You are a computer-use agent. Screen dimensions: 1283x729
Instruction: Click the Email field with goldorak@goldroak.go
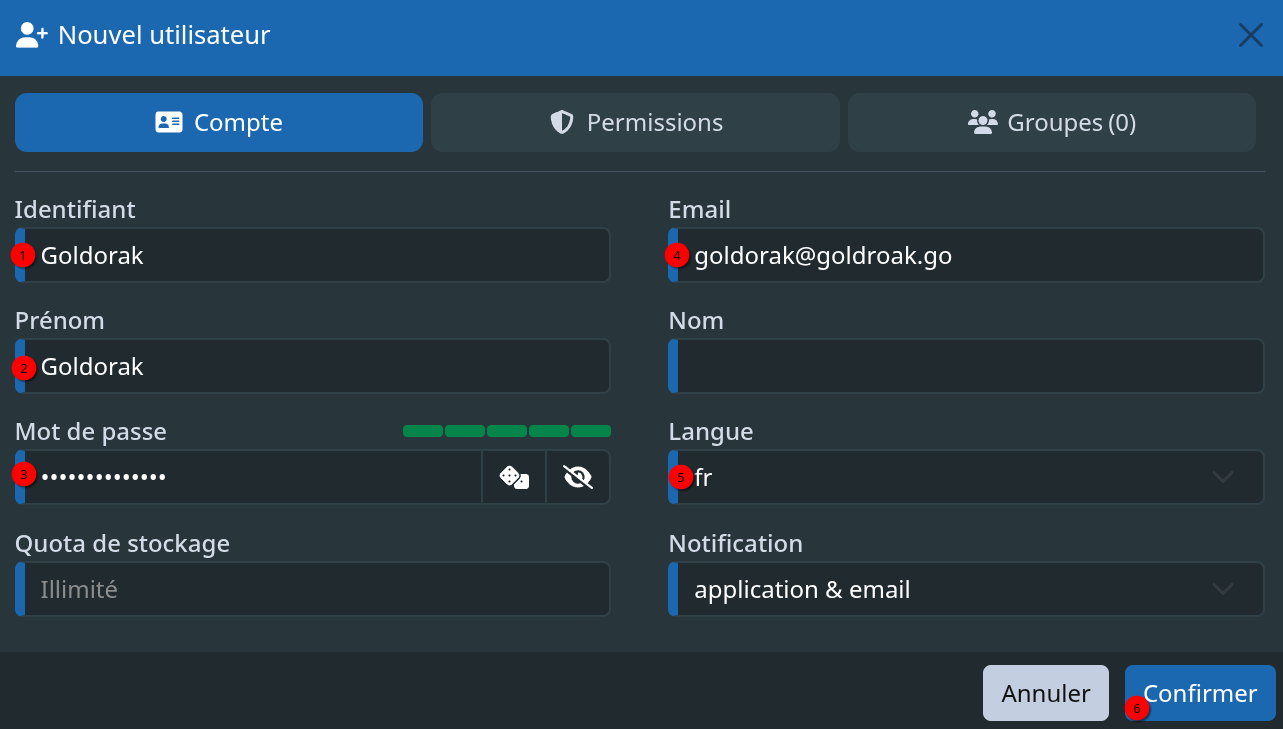[966, 255]
